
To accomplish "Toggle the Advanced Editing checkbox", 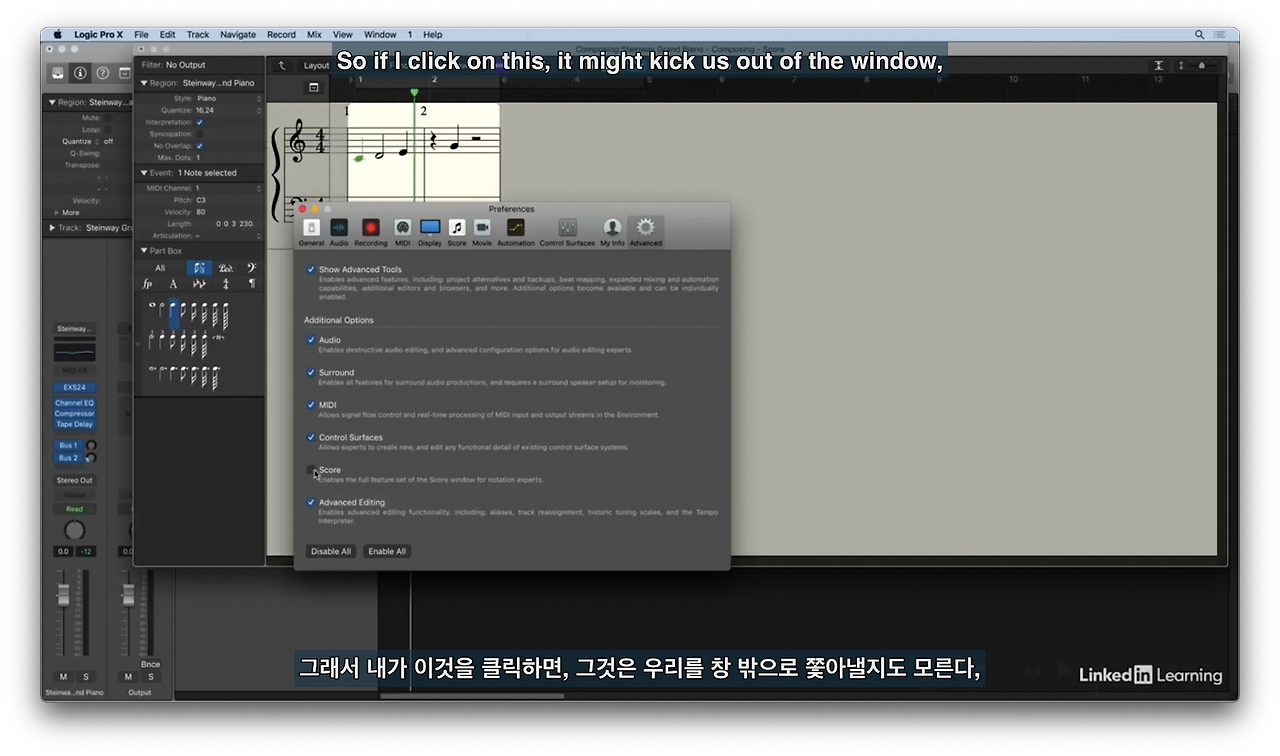I will click(x=311, y=502).
